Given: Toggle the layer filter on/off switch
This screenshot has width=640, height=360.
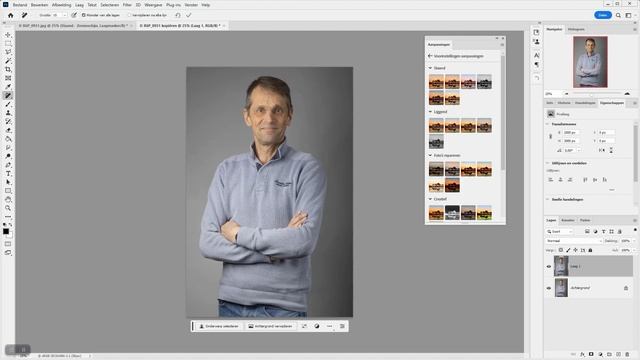Looking at the screenshot, I should pos(635,230).
